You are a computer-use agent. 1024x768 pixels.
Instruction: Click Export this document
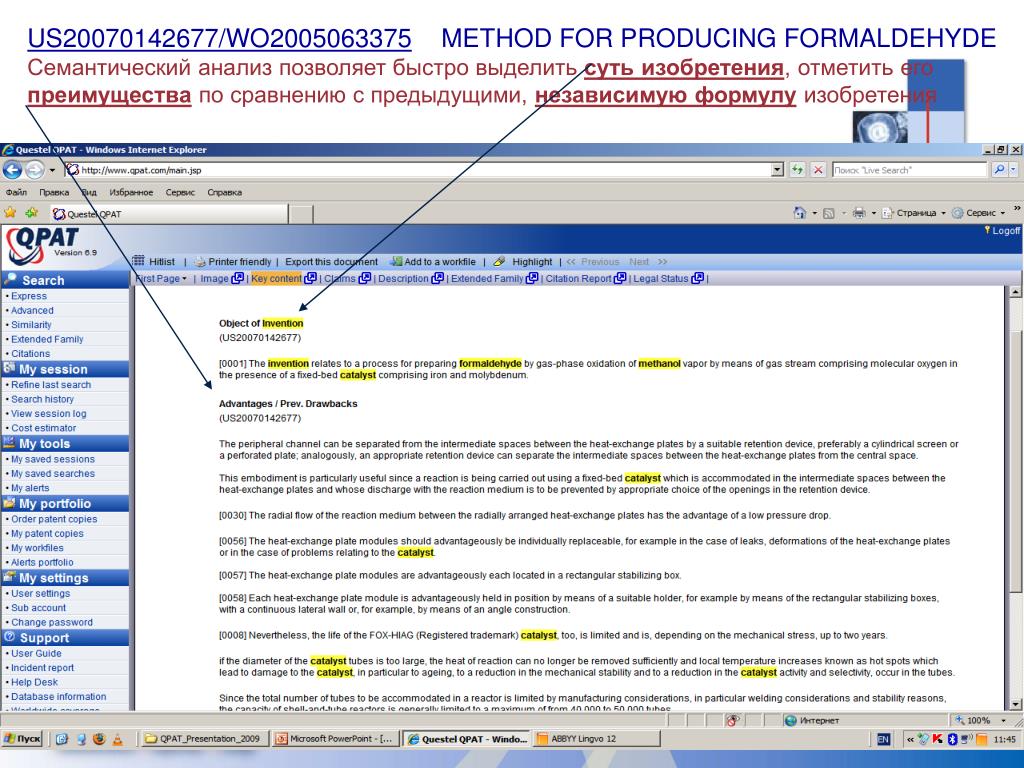pyautogui.click(x=331, y=262)
